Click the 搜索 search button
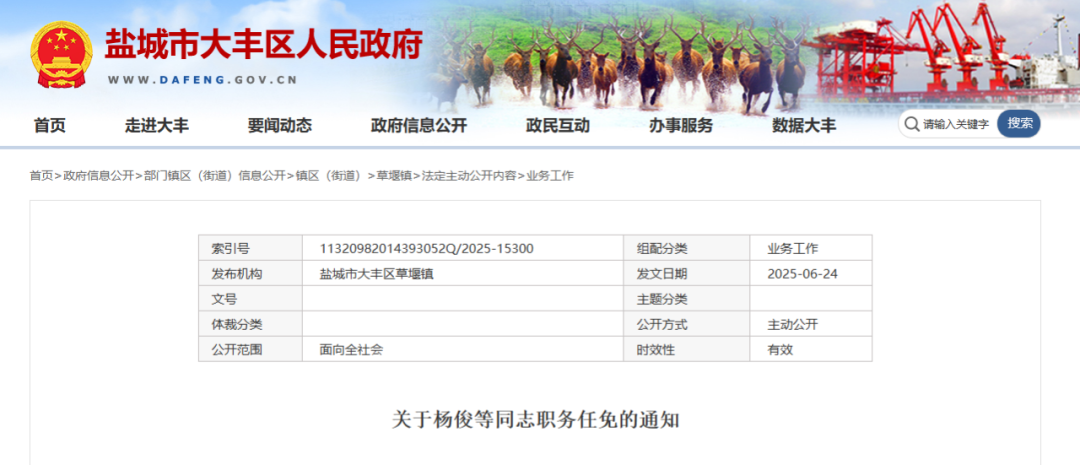1080x465 pixels. (x=1019, y=124)
